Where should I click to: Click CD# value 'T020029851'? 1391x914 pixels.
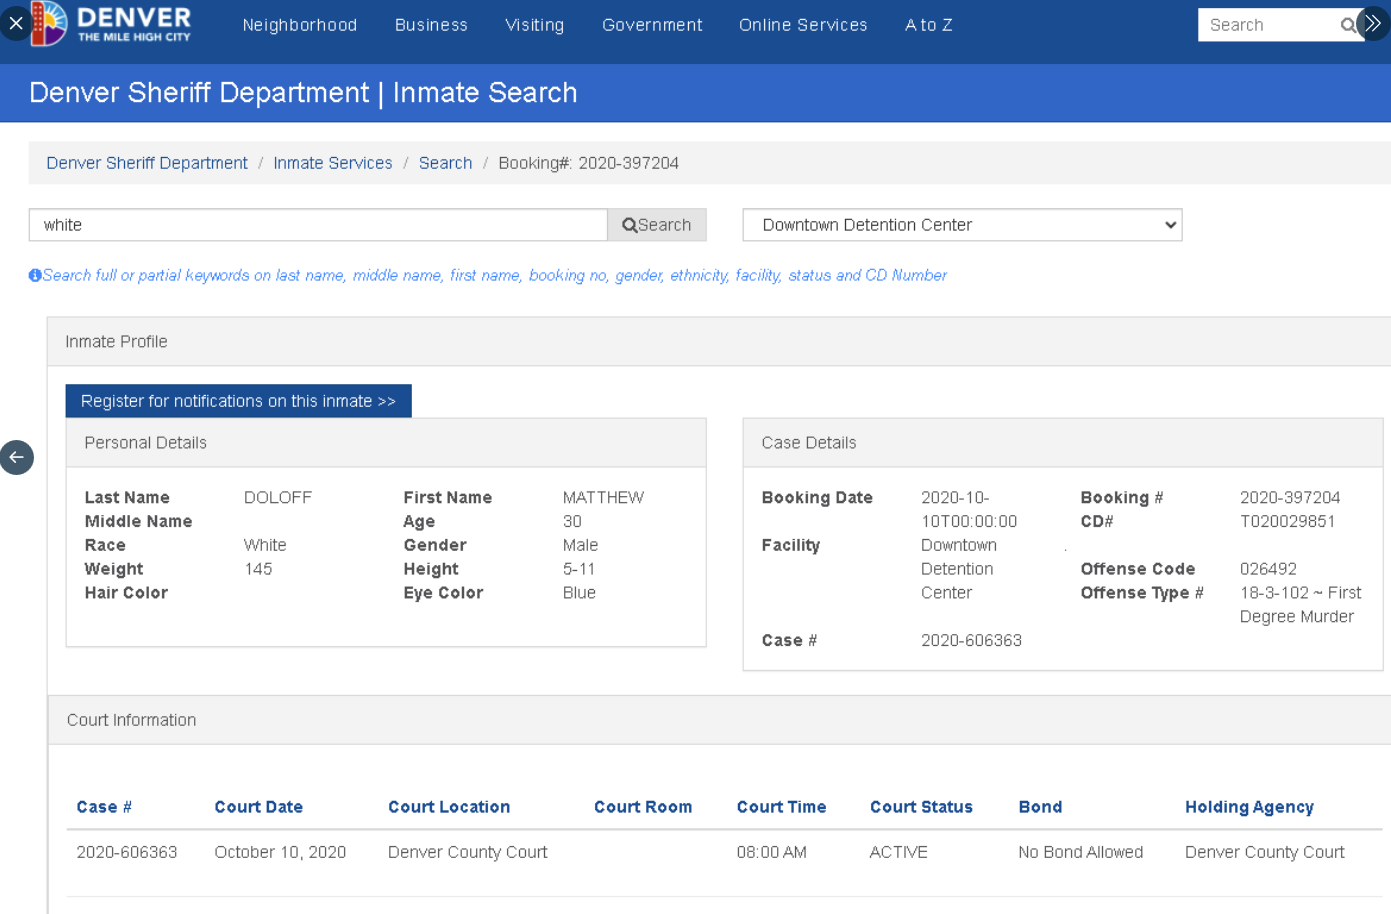1287,521
